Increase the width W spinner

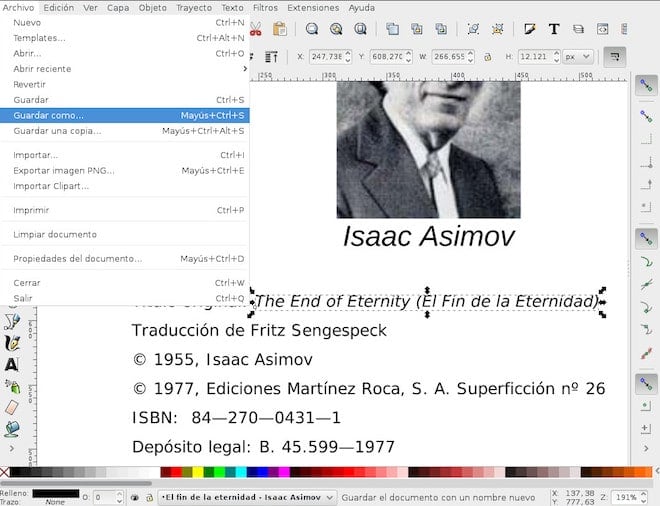tap(471, 53)
